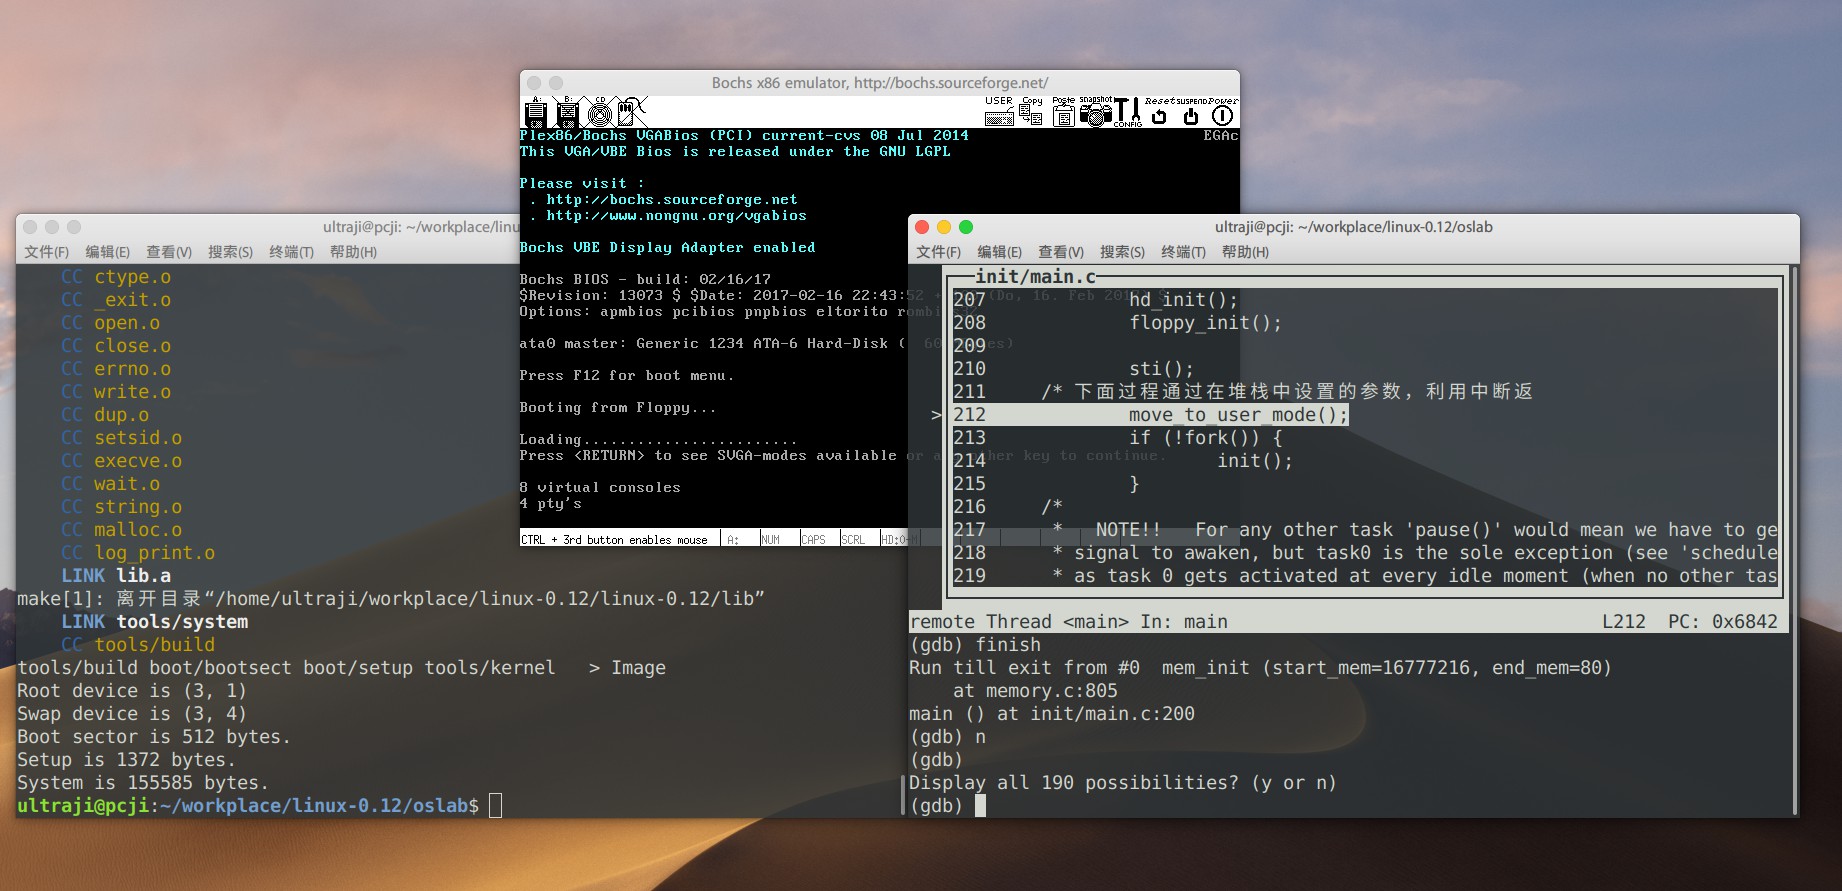Click the USER keyboard shortcut icon

pyautogui.click(x=999, y=112)
